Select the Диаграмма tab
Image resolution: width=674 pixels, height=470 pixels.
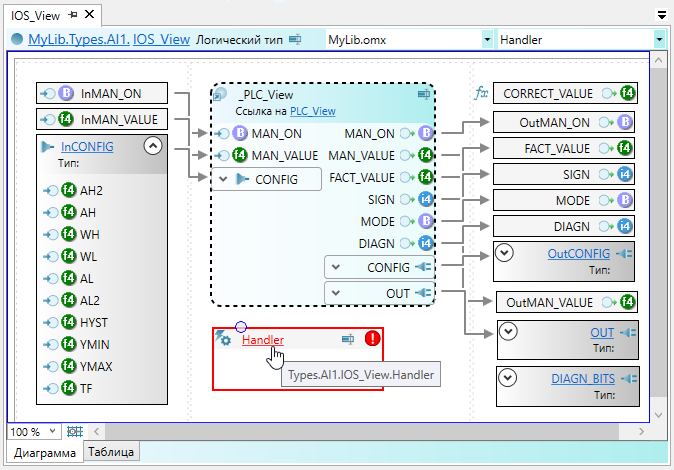(43, 452)
